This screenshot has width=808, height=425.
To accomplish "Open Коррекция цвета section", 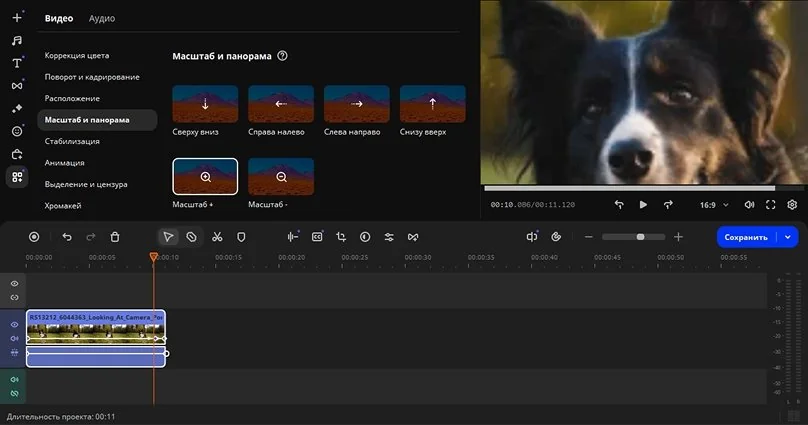I will pos(77,56).
